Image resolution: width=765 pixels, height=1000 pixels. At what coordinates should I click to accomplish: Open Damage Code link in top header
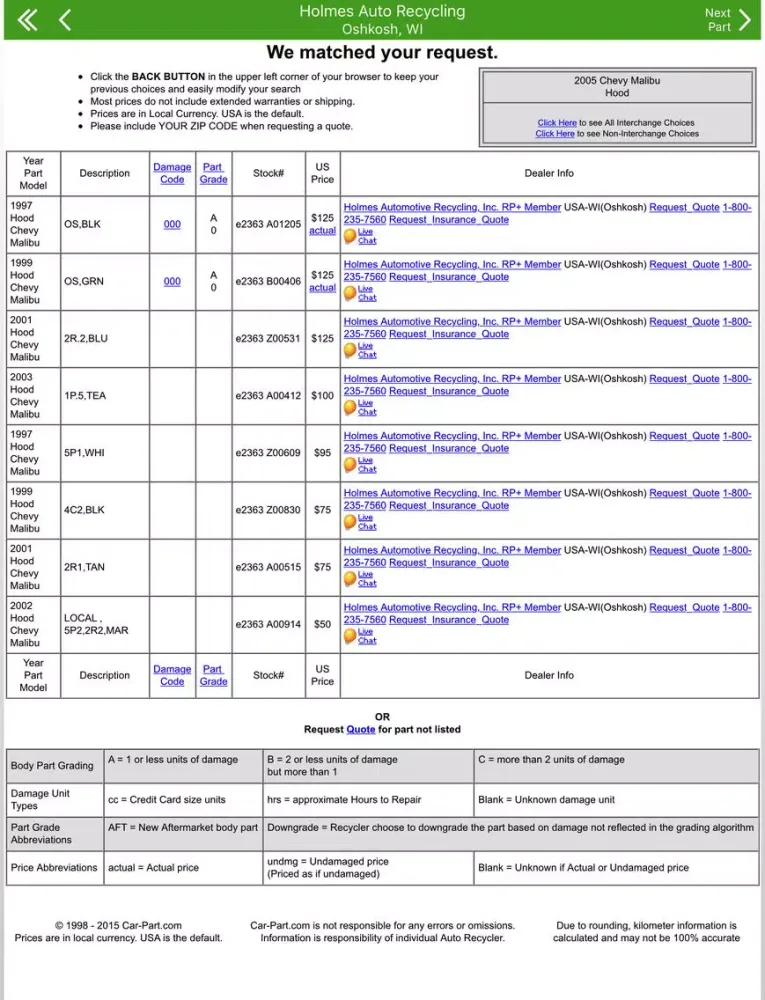tap(172, 173)
